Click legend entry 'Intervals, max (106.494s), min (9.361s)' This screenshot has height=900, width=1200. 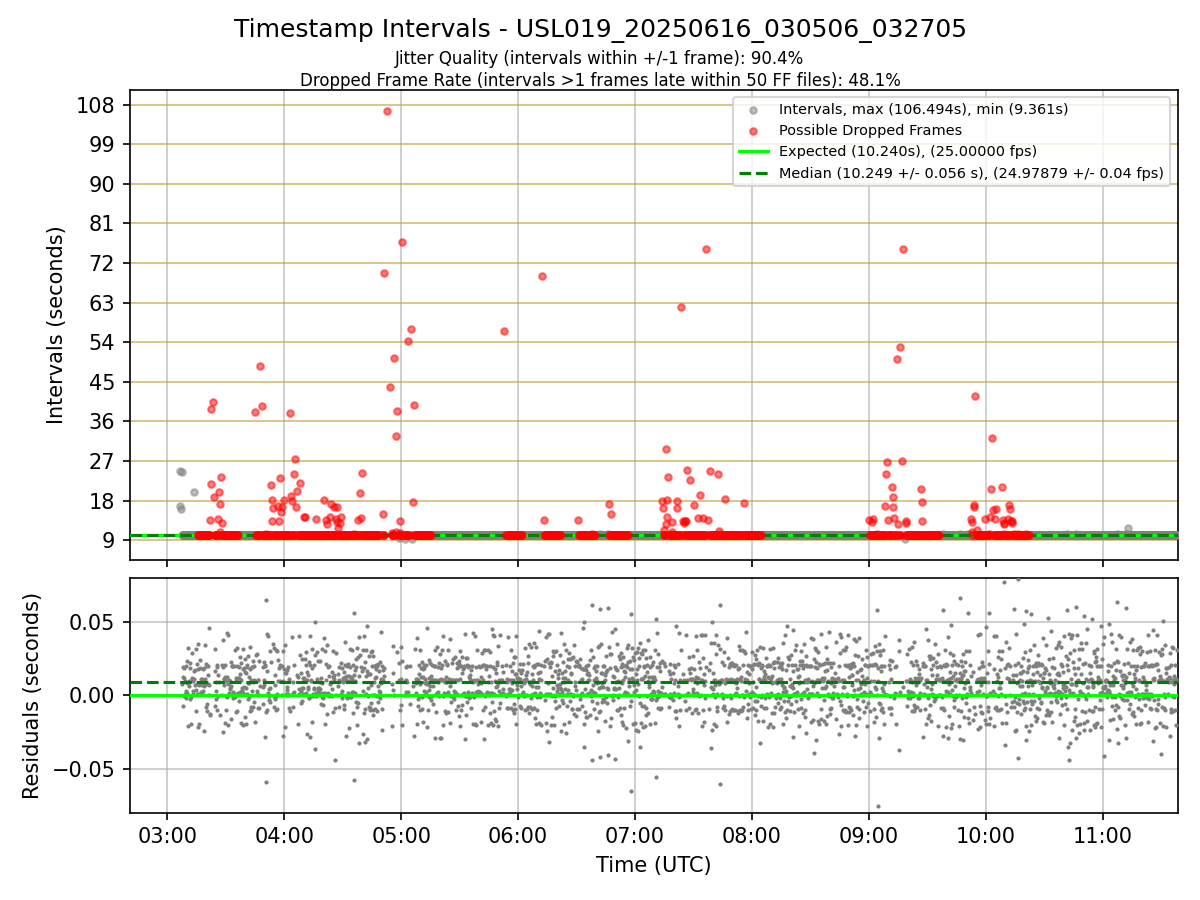(x=923, y=109)
